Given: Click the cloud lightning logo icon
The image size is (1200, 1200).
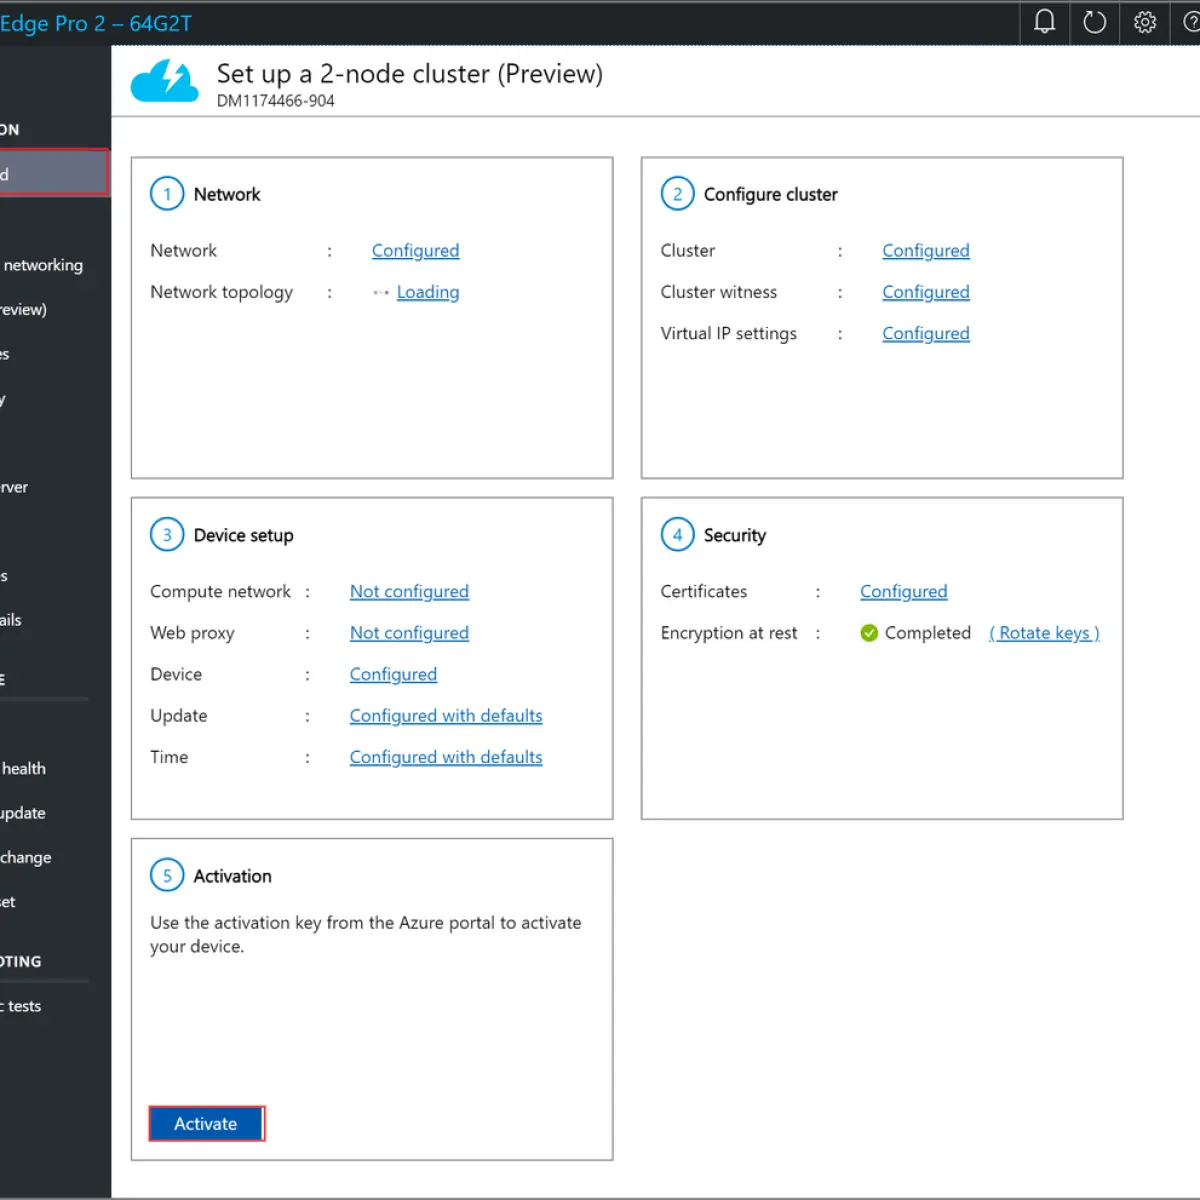Looking at the screenshot, I should 165,80.
